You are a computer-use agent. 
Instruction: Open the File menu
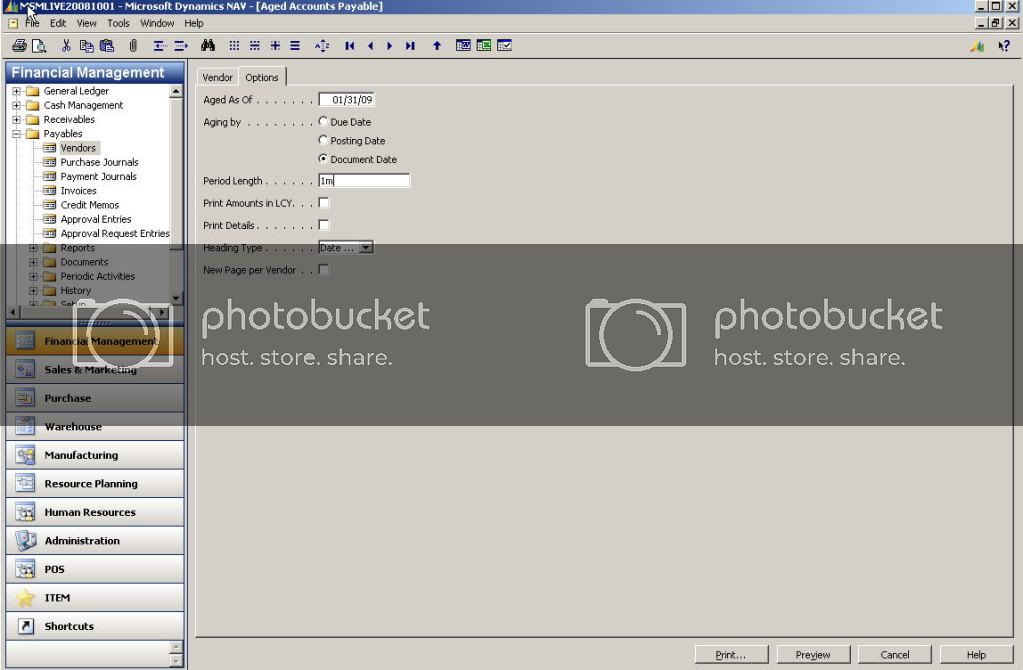tap(33, 23)
